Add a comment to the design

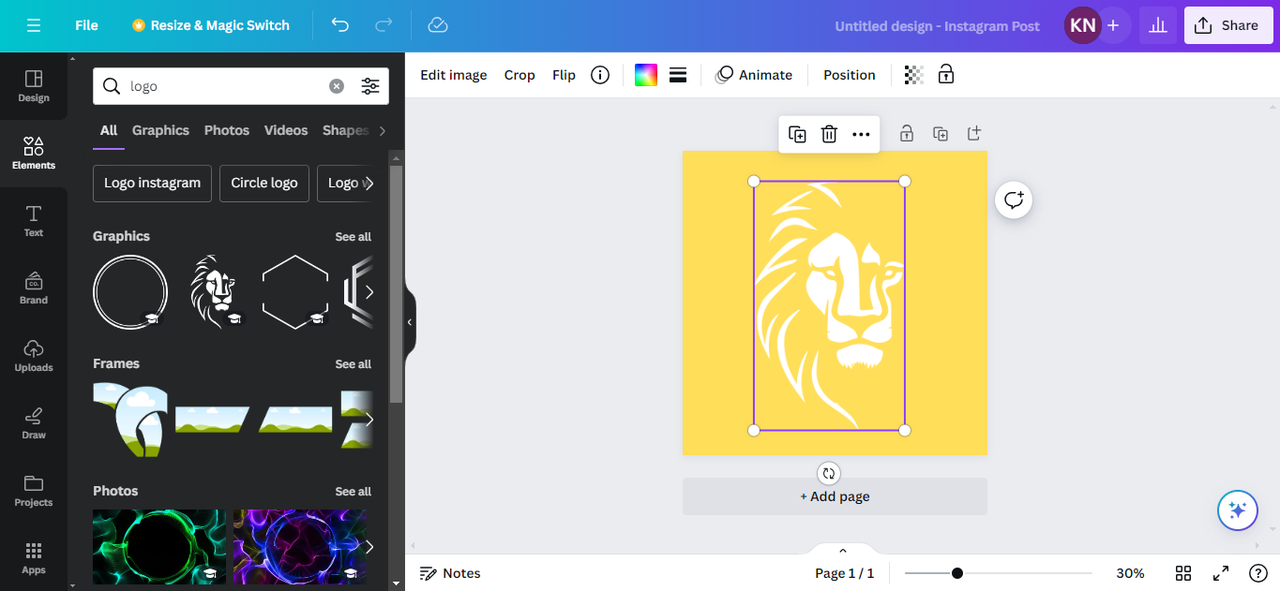1014,200
